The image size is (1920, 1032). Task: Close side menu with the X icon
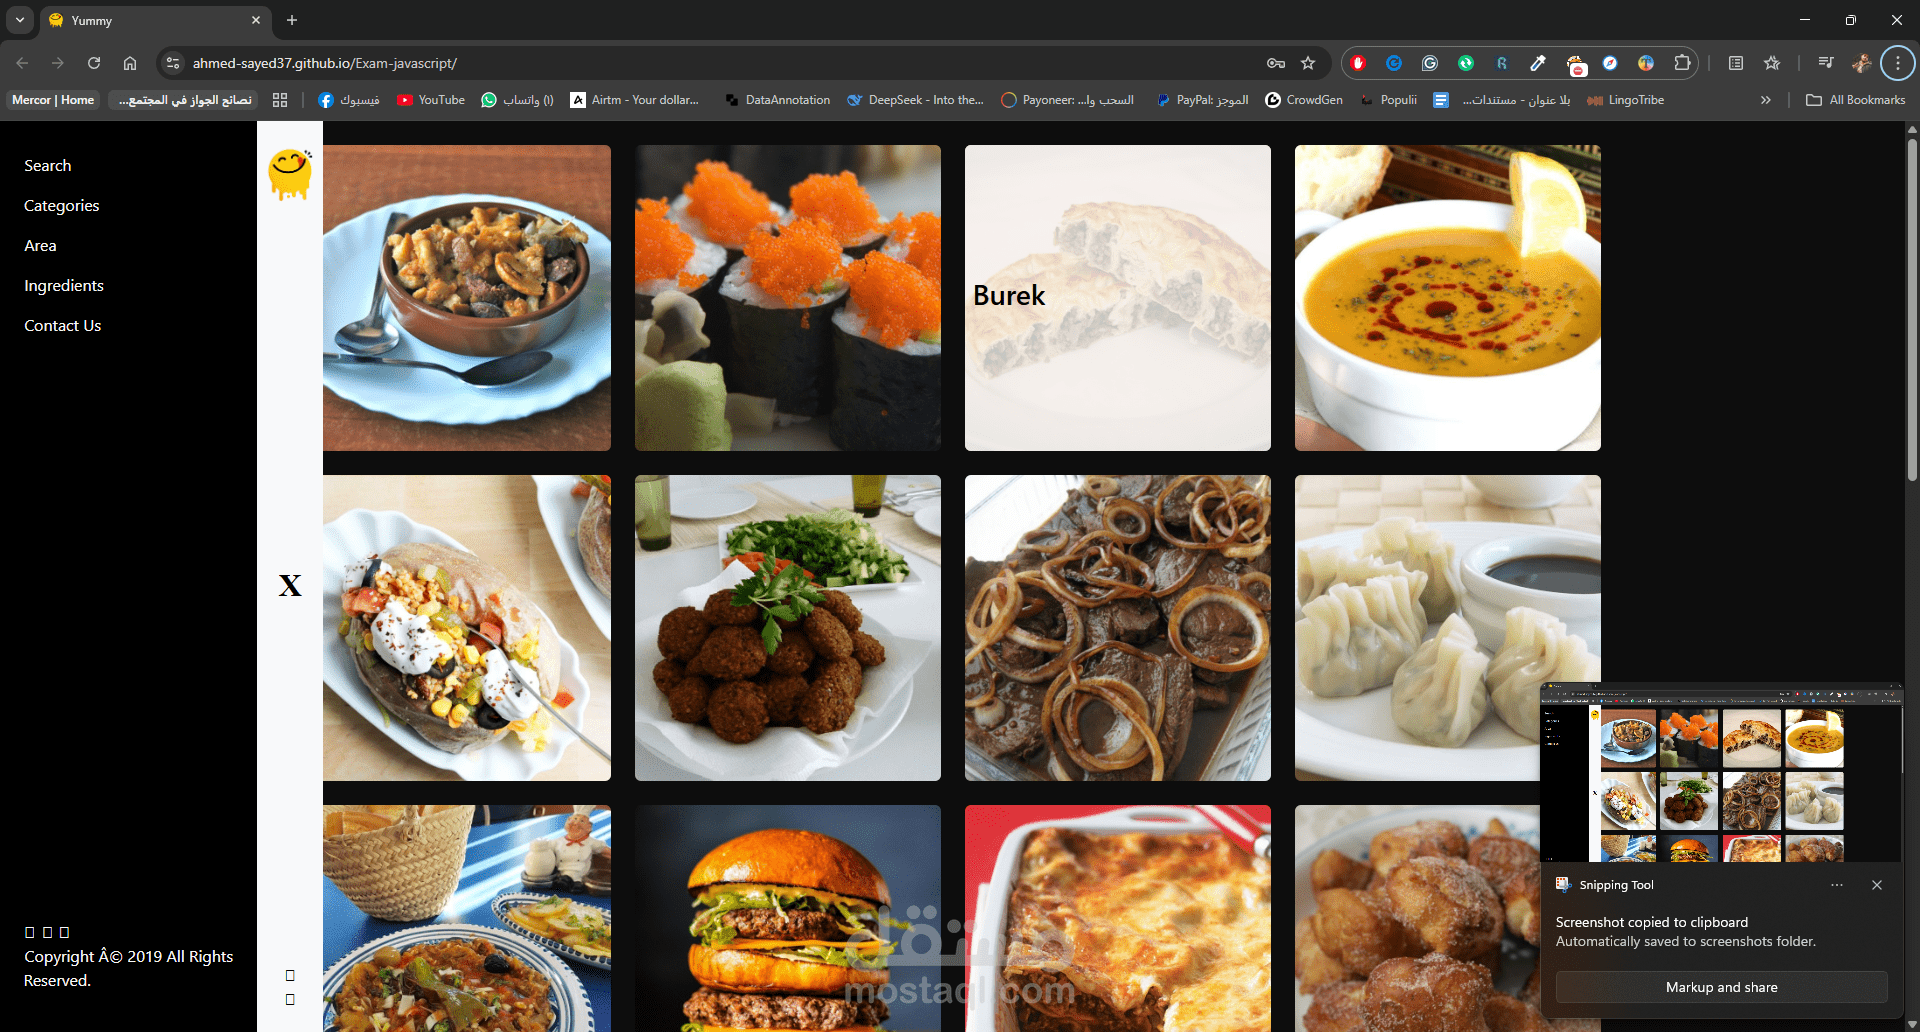tap(290, 585)
